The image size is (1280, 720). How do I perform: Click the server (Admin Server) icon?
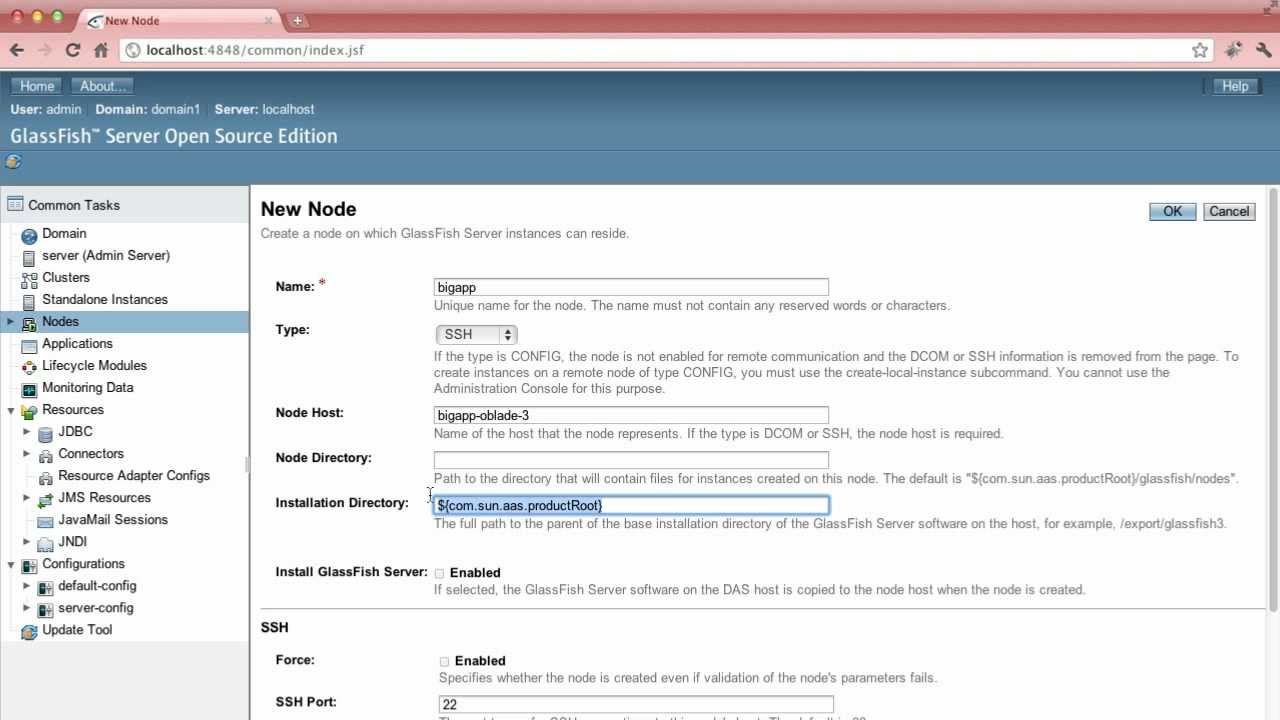[29, 256]
